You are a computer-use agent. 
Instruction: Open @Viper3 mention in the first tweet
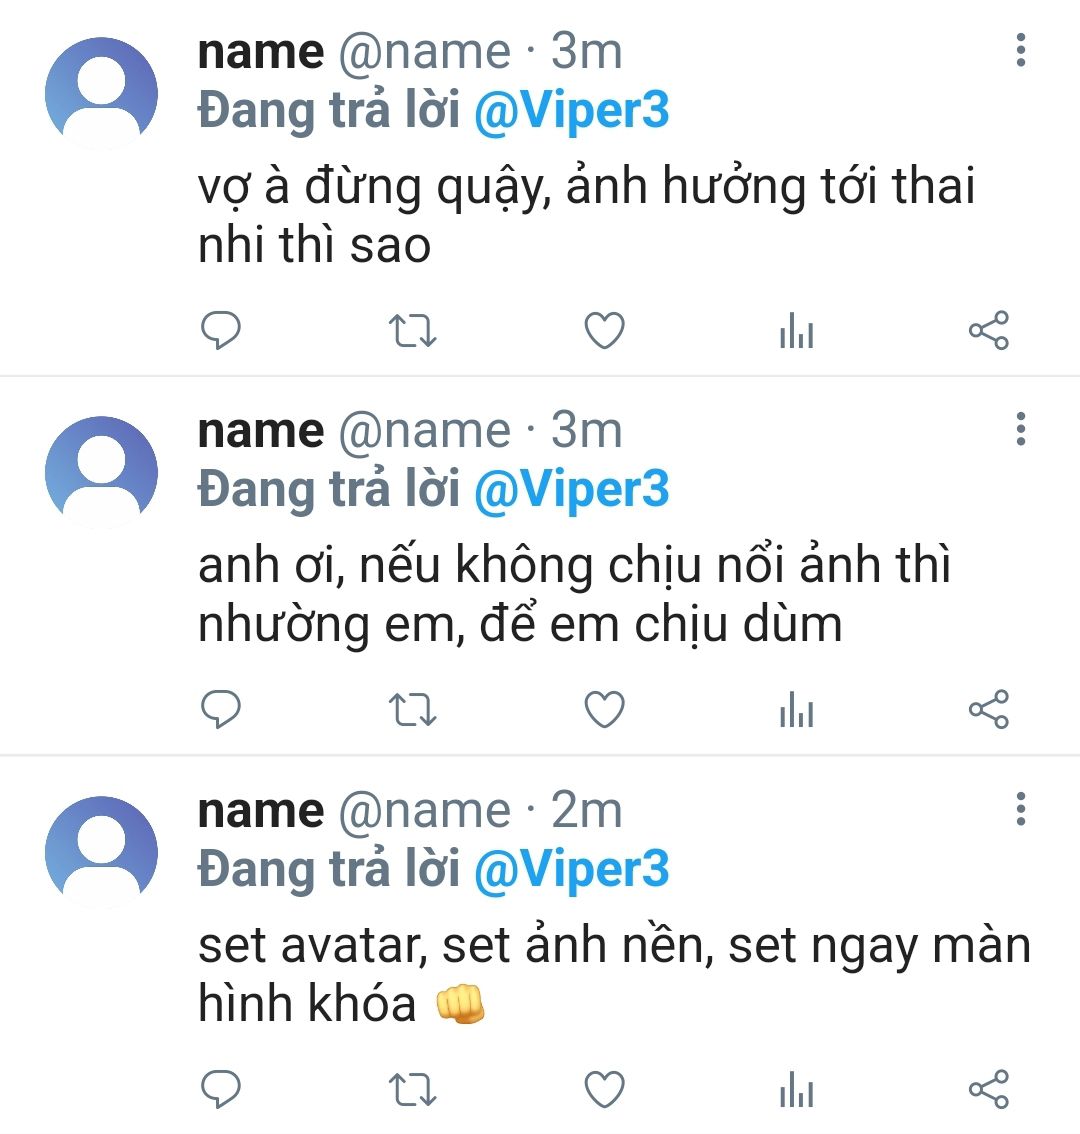(570, 111)
